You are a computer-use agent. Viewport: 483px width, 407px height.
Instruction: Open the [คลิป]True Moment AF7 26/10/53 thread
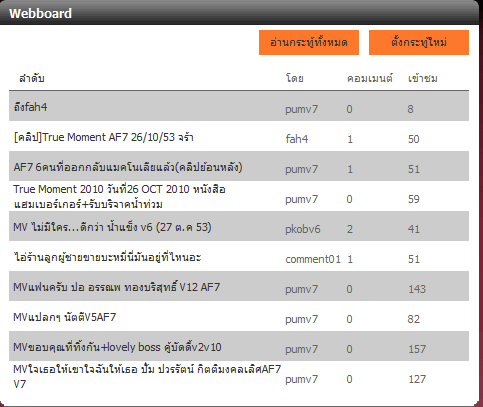click(103, 137)
